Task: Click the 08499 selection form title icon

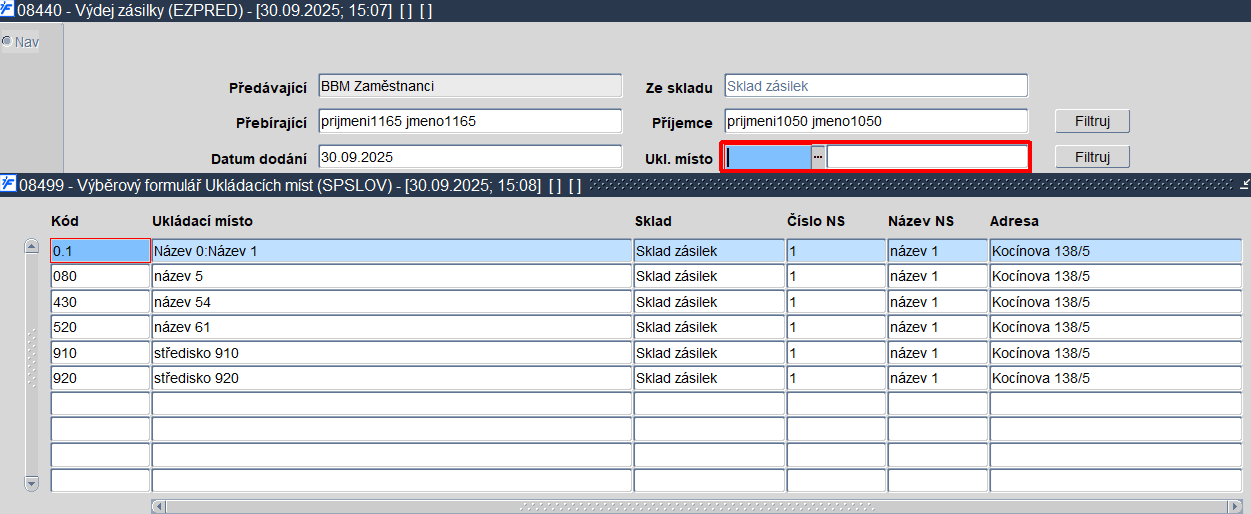Action: (9, 185)
